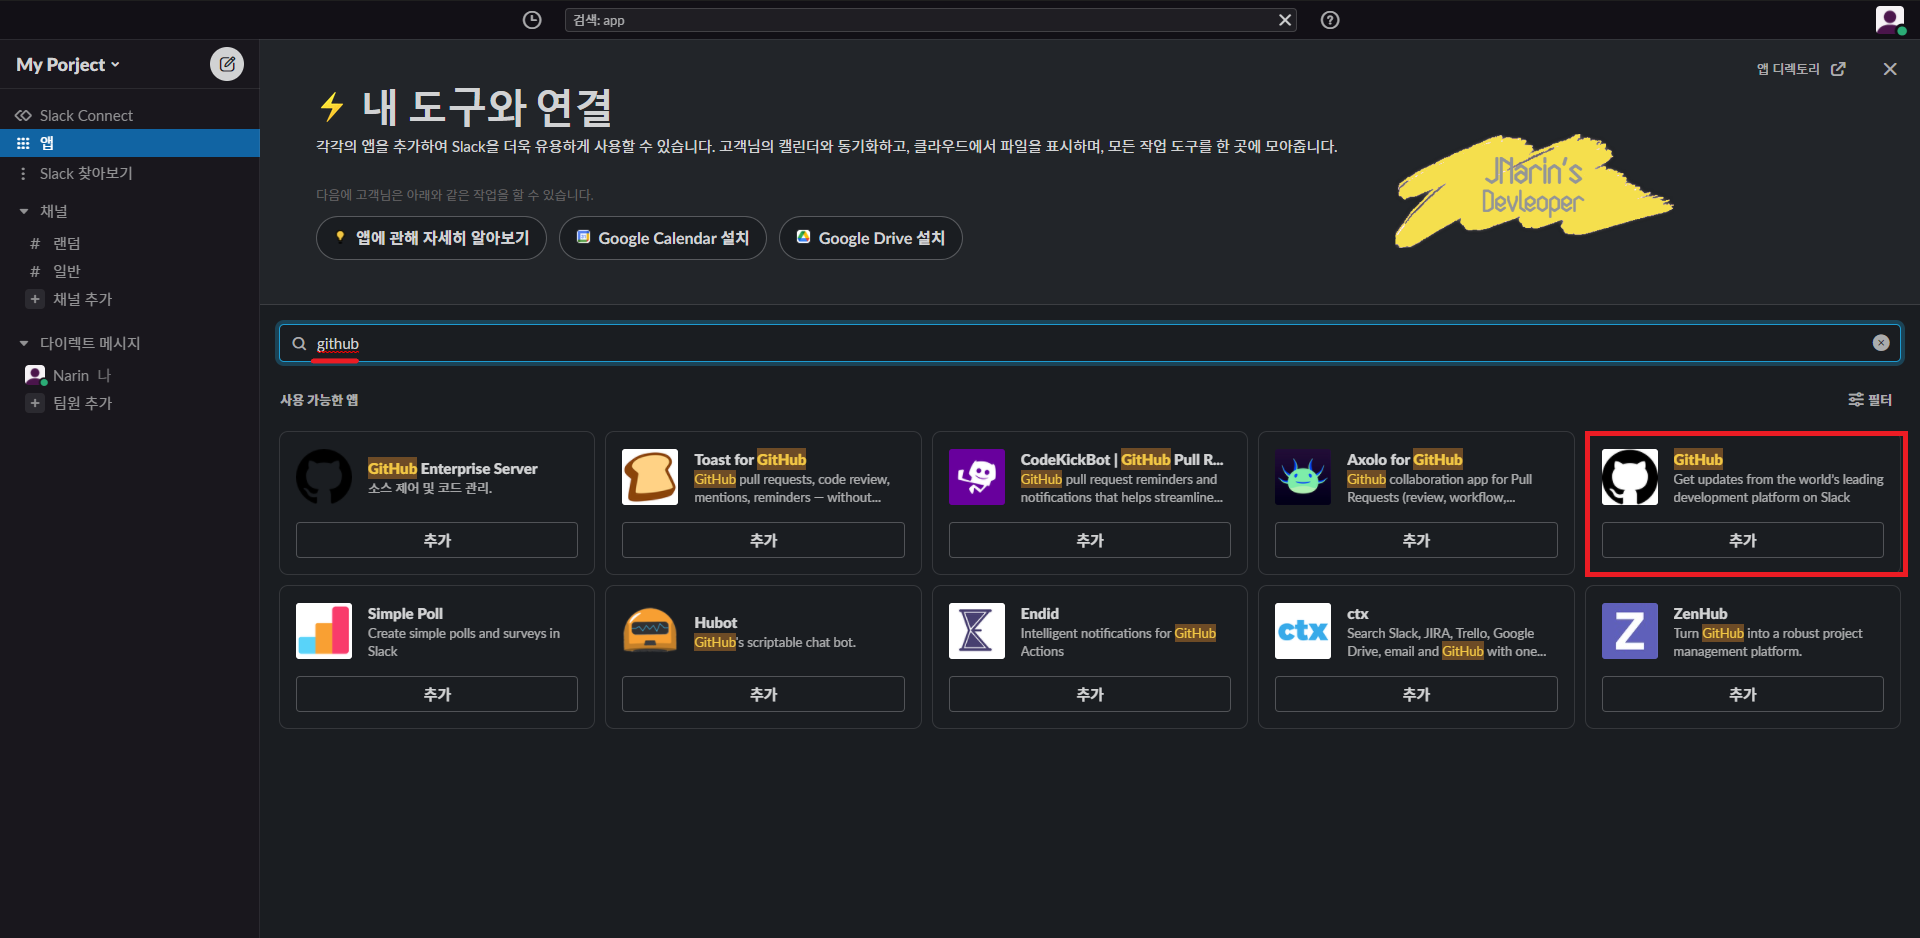Click the ZenHub Z icon
This screenshot has height=938, width=1920.
point(1630,631)
